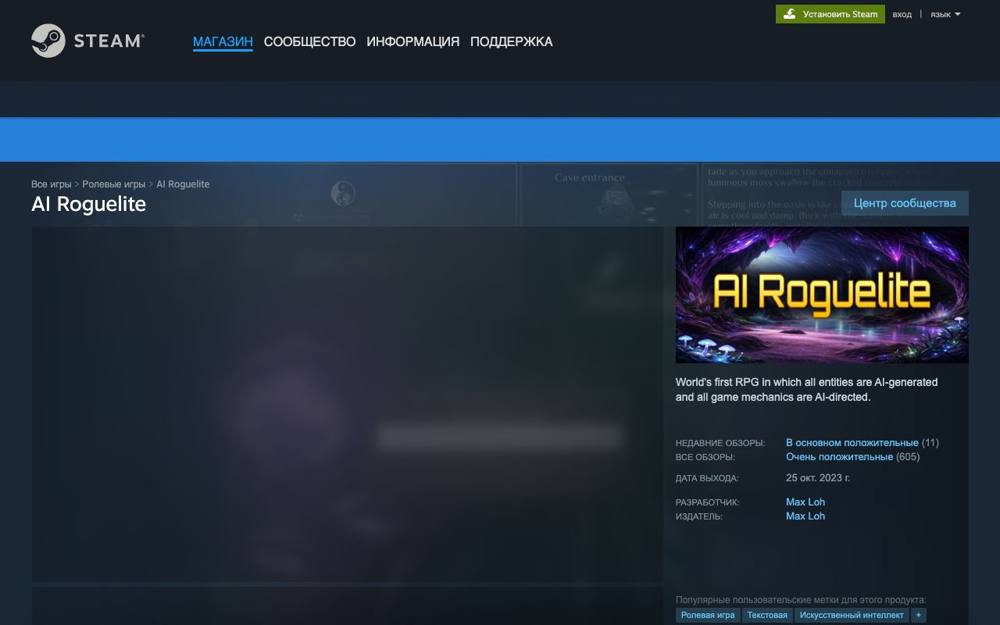1000x625 pixels.
Task: Click the release date 25 окт. 2023 г.
Action: 818,478
